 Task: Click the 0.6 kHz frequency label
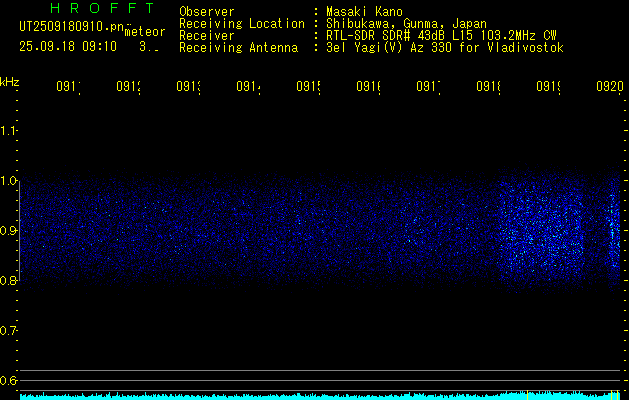point(8,380)
